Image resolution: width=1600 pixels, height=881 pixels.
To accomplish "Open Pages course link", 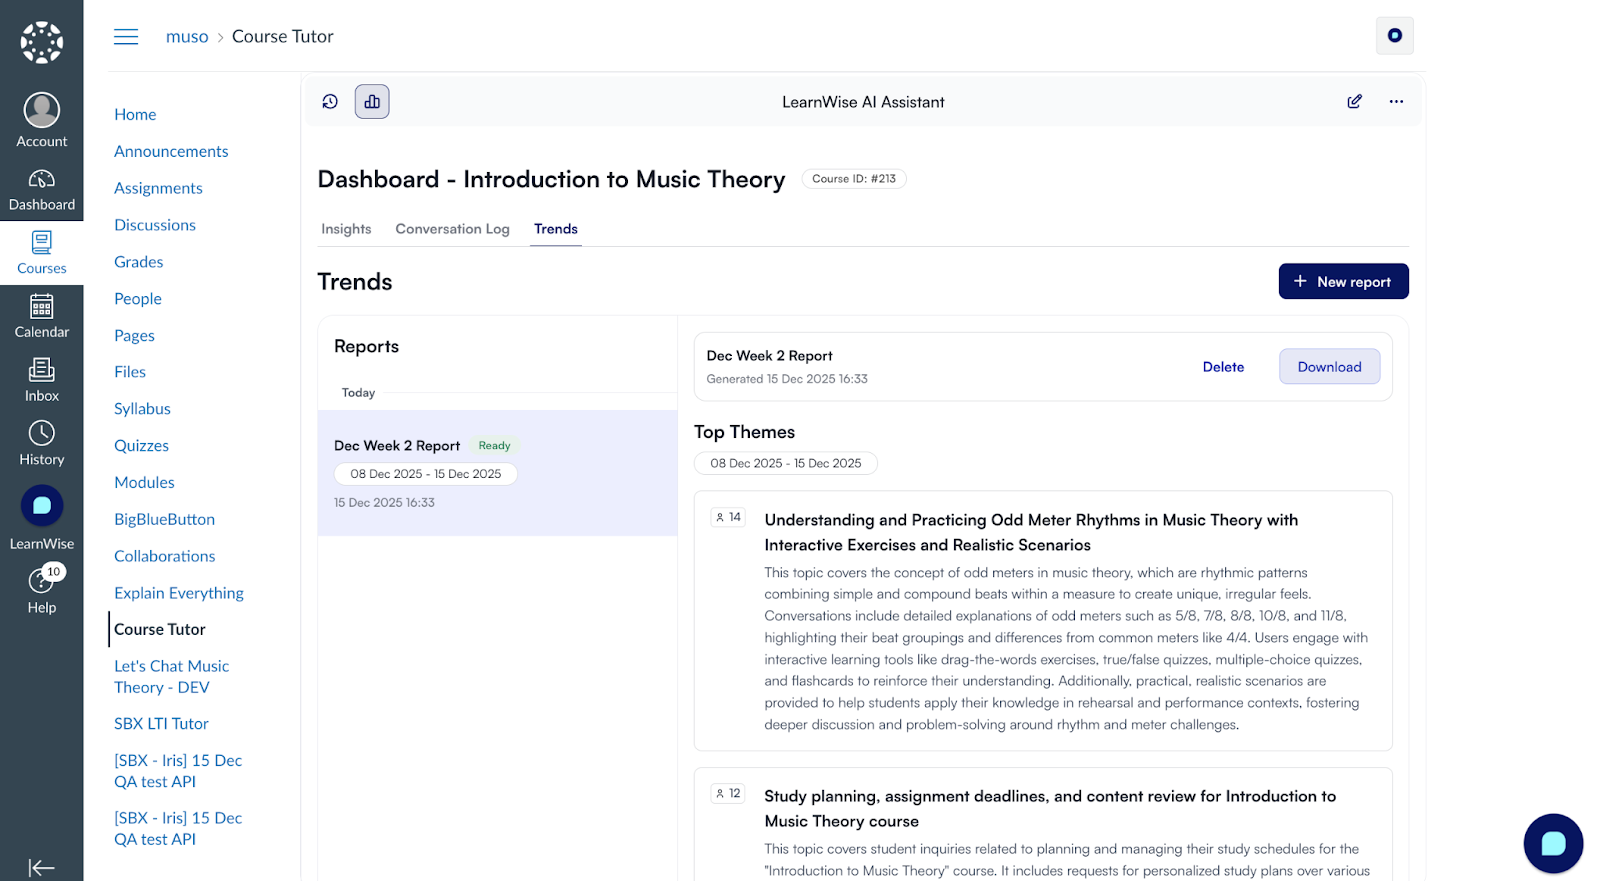I will pos(134,336).
